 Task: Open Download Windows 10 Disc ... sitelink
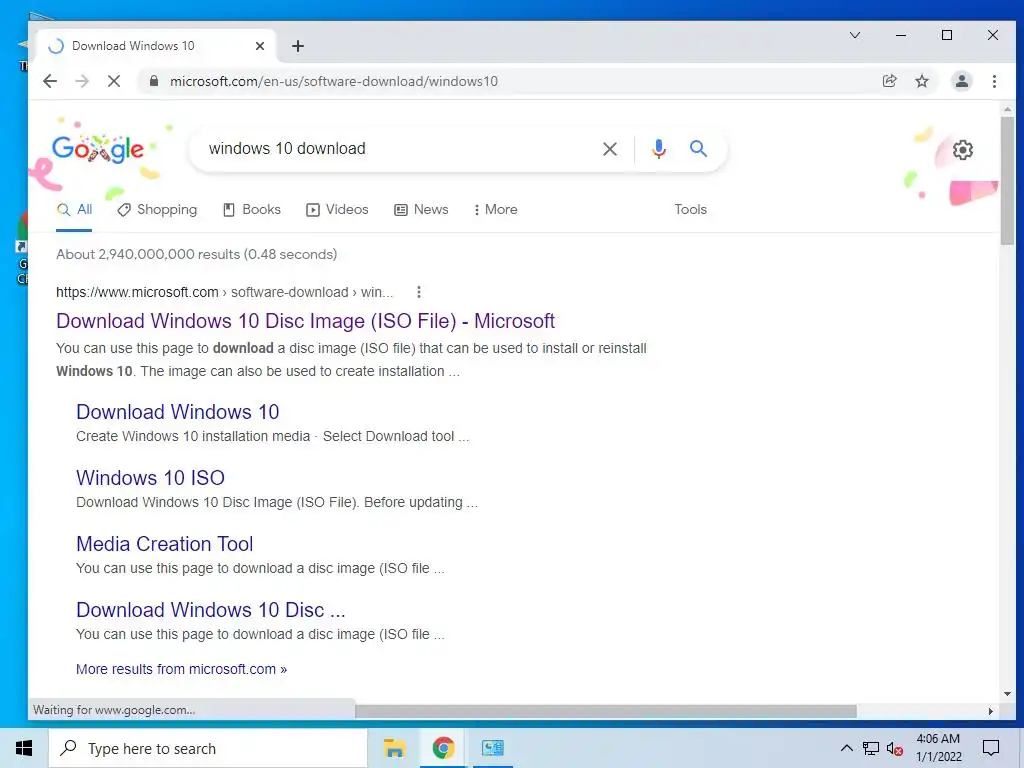click(x=210, y=610)
